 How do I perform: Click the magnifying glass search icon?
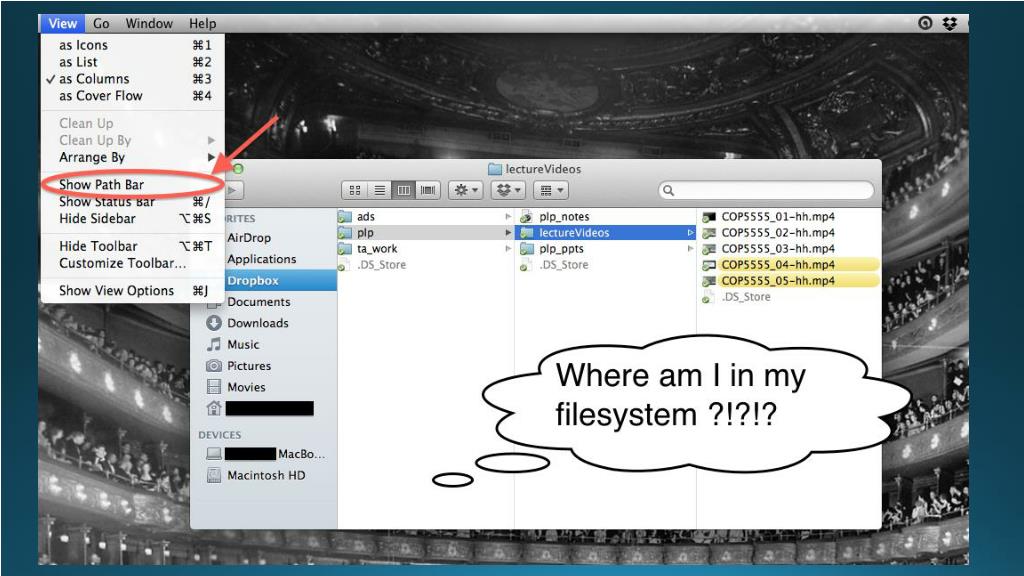[x=668, y=190]
